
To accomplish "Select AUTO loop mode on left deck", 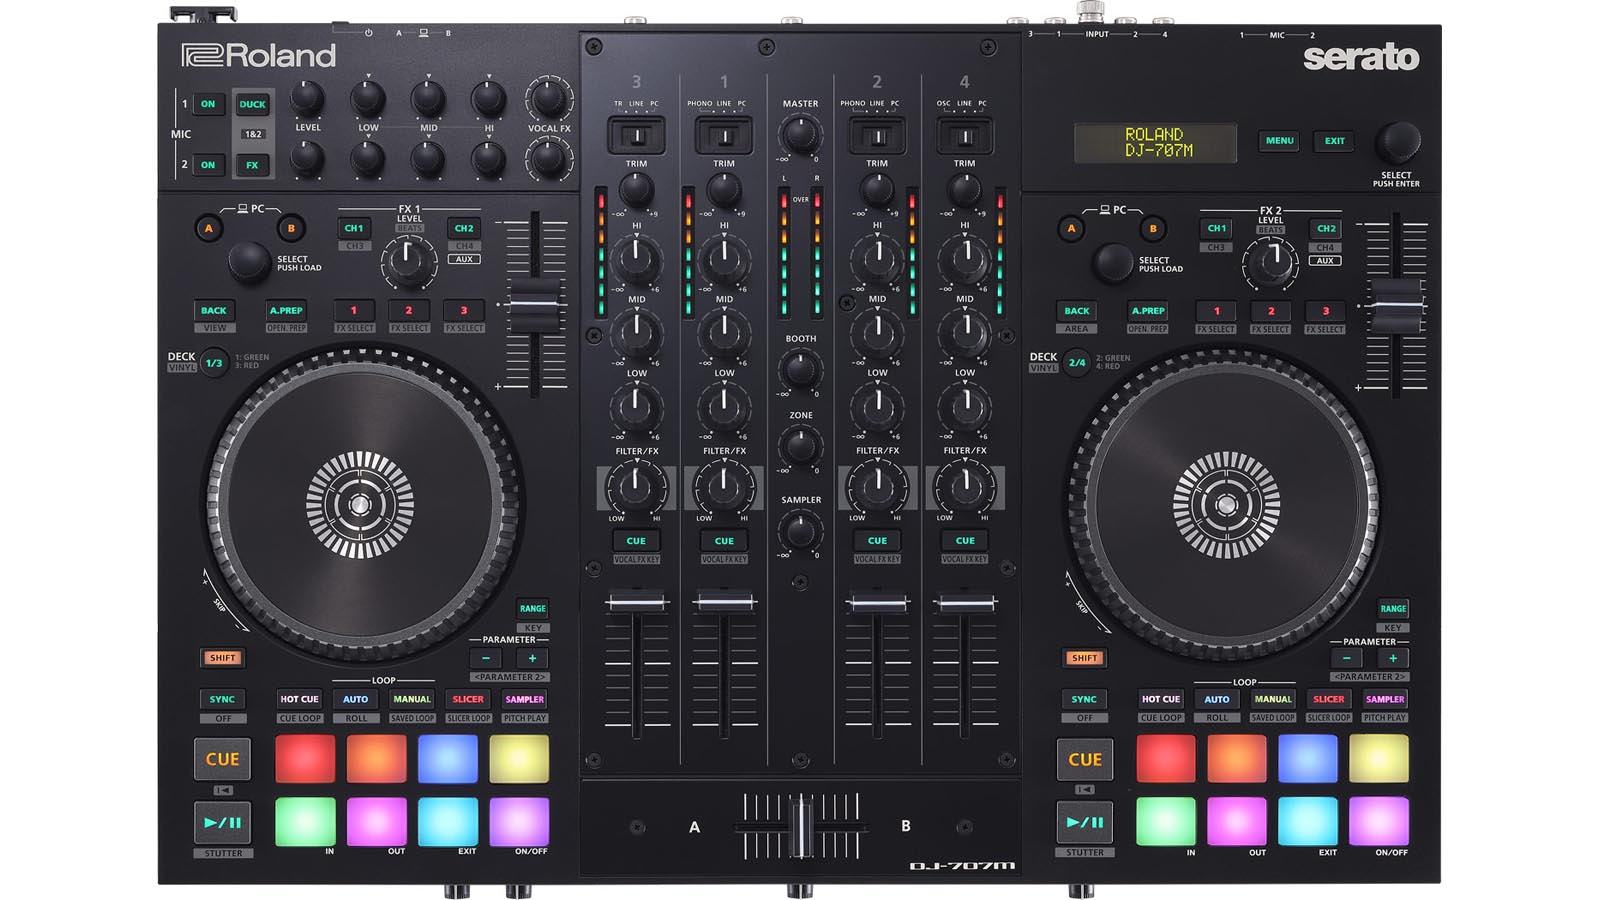I will point(356,699).
